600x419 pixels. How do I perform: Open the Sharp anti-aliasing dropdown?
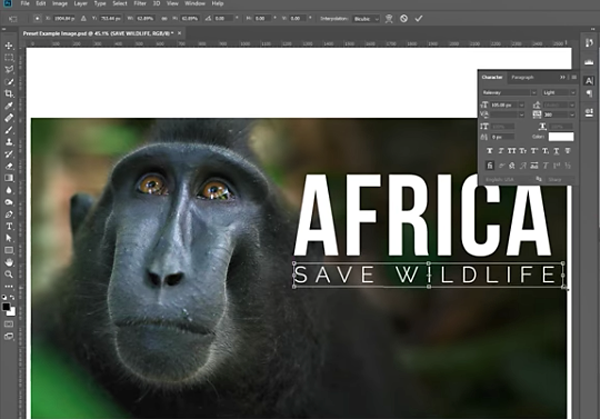pyautogui.click(x=560, y=179)
